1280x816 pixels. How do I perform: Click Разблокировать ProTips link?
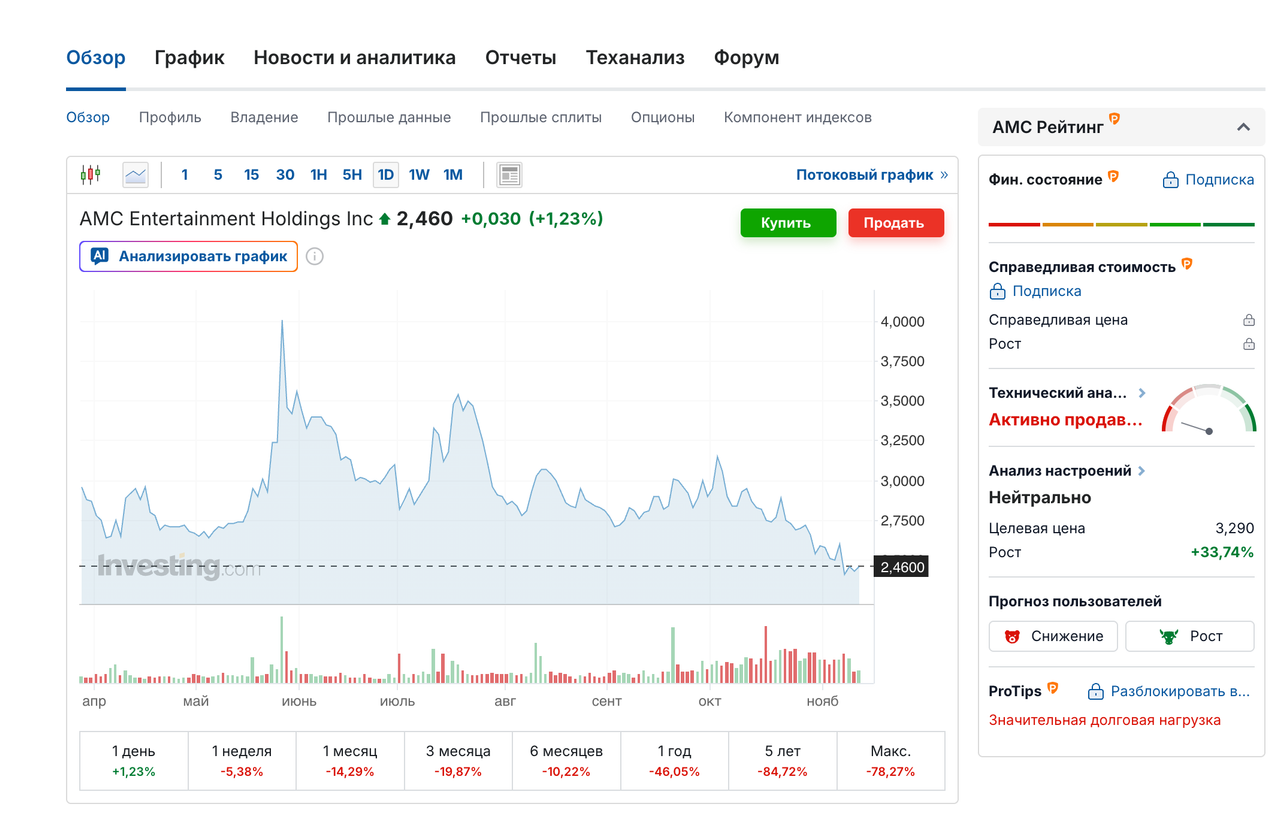1169,691
